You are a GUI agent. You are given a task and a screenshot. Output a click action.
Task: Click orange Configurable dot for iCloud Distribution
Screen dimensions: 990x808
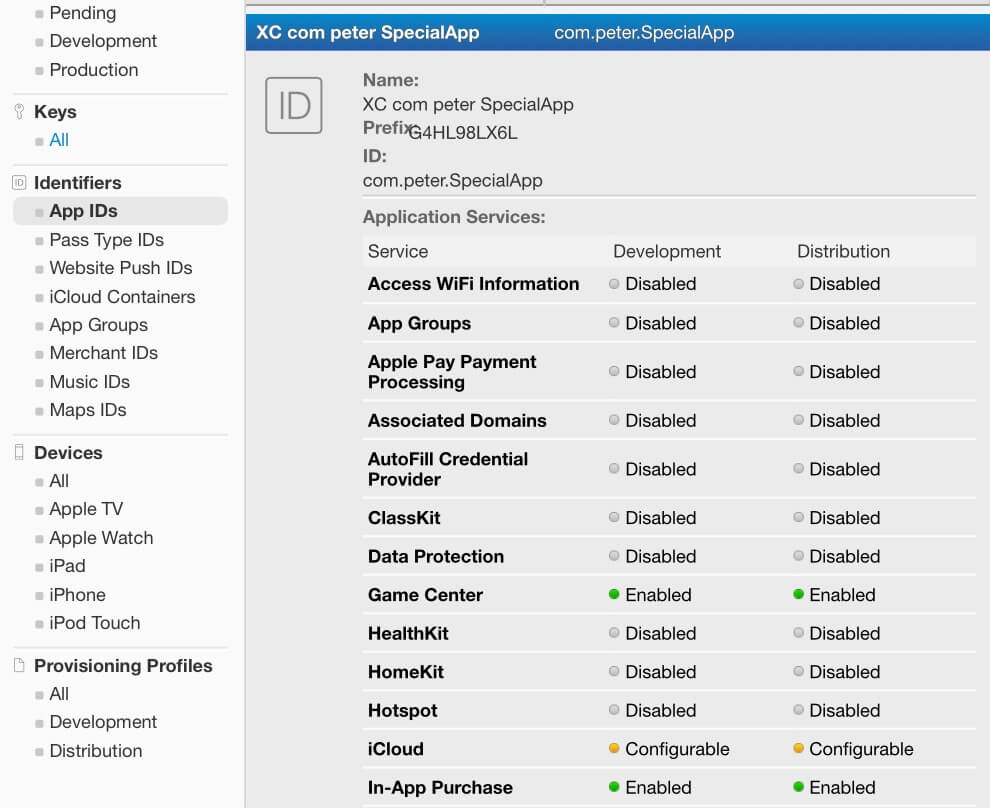798,748
